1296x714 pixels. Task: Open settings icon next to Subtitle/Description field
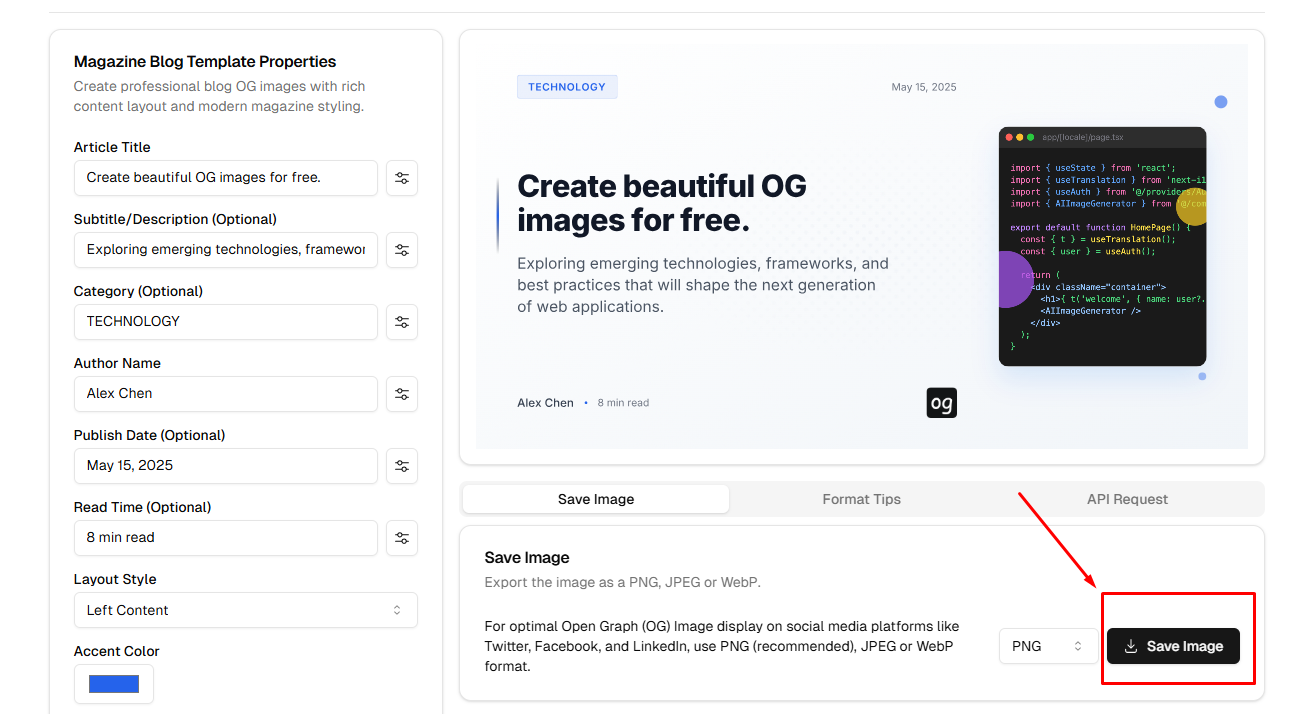click(x=402, y=250)
